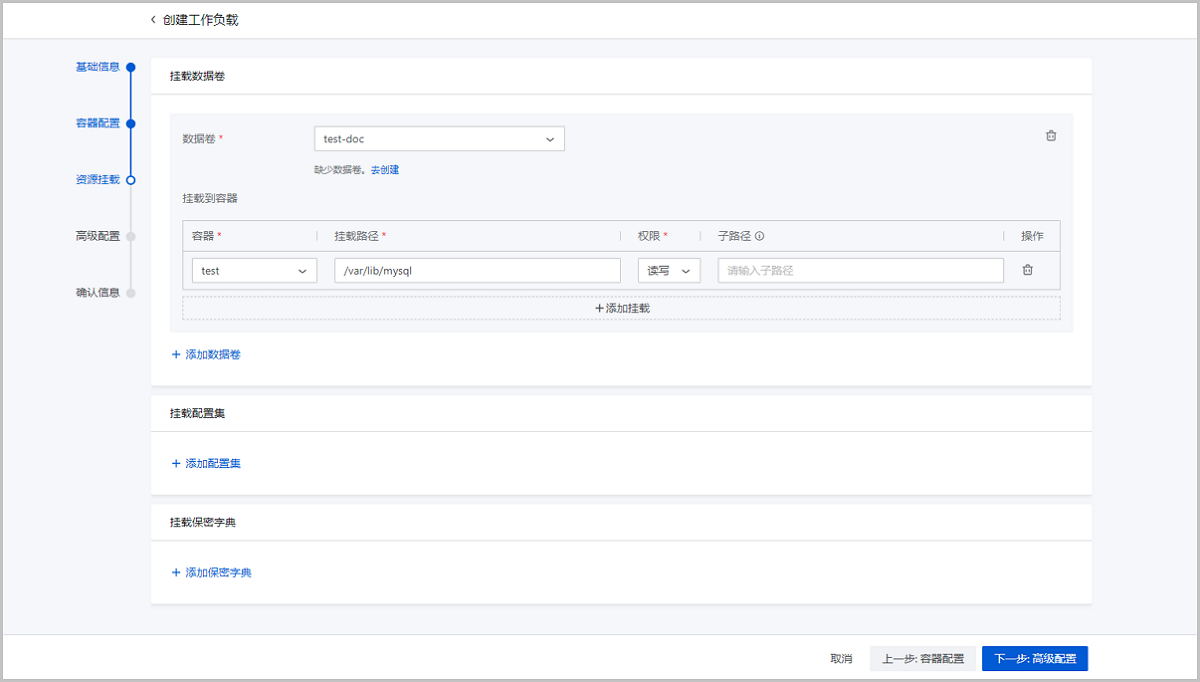1200x682 pixels.
Task: Click 上一步: 容器配置 button
Action: 923,659
